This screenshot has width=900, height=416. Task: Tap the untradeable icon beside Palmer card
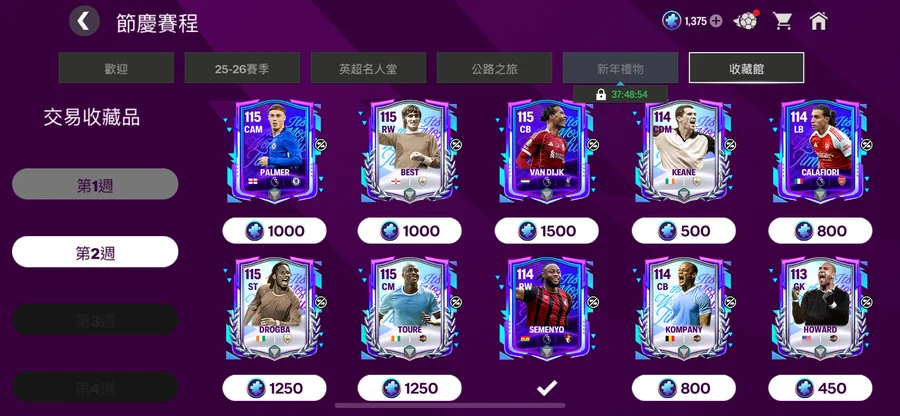click(320, 145)
